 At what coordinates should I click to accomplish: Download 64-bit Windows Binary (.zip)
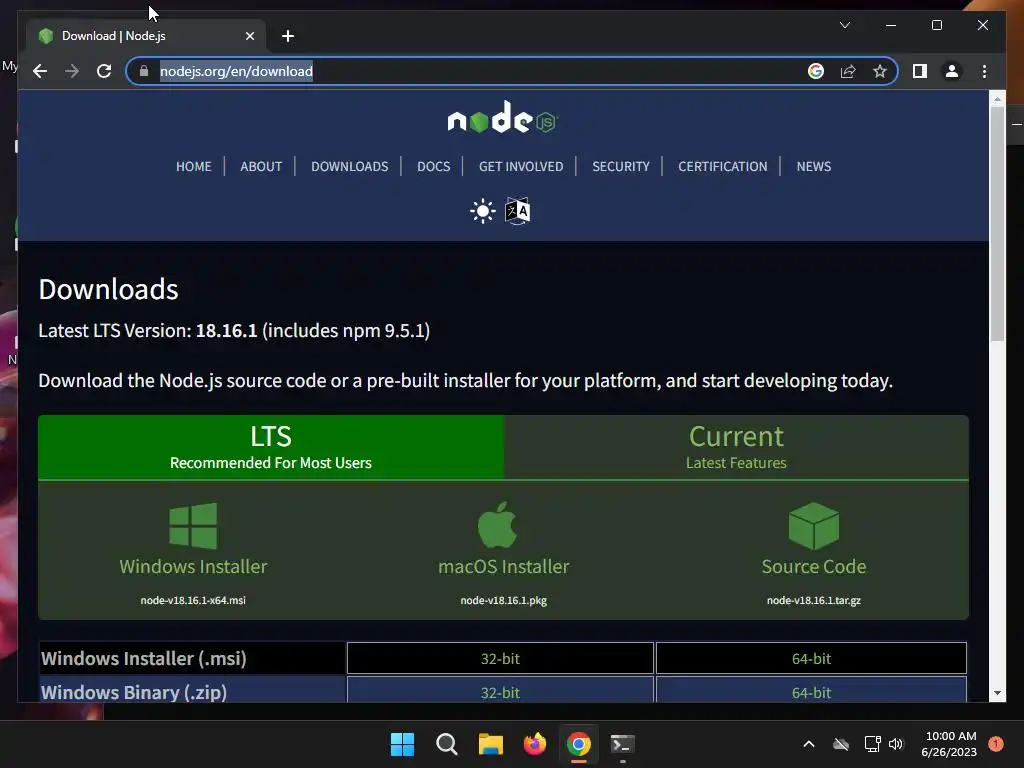[x=811, y=692]
